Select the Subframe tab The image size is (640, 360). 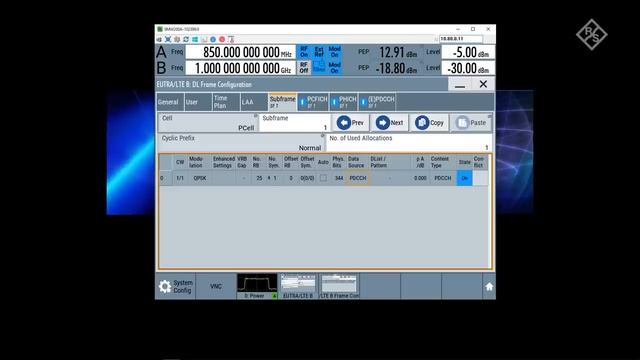coord(282,102)
